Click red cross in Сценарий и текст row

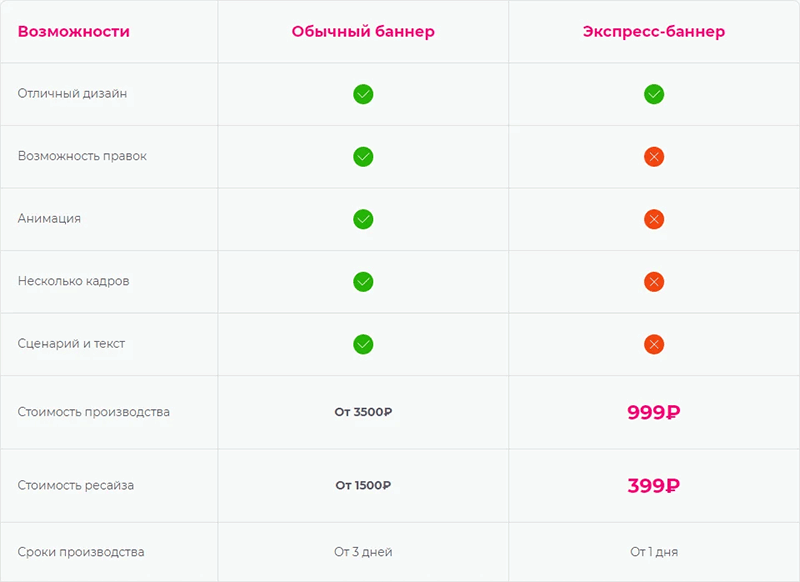pos(654,344)
